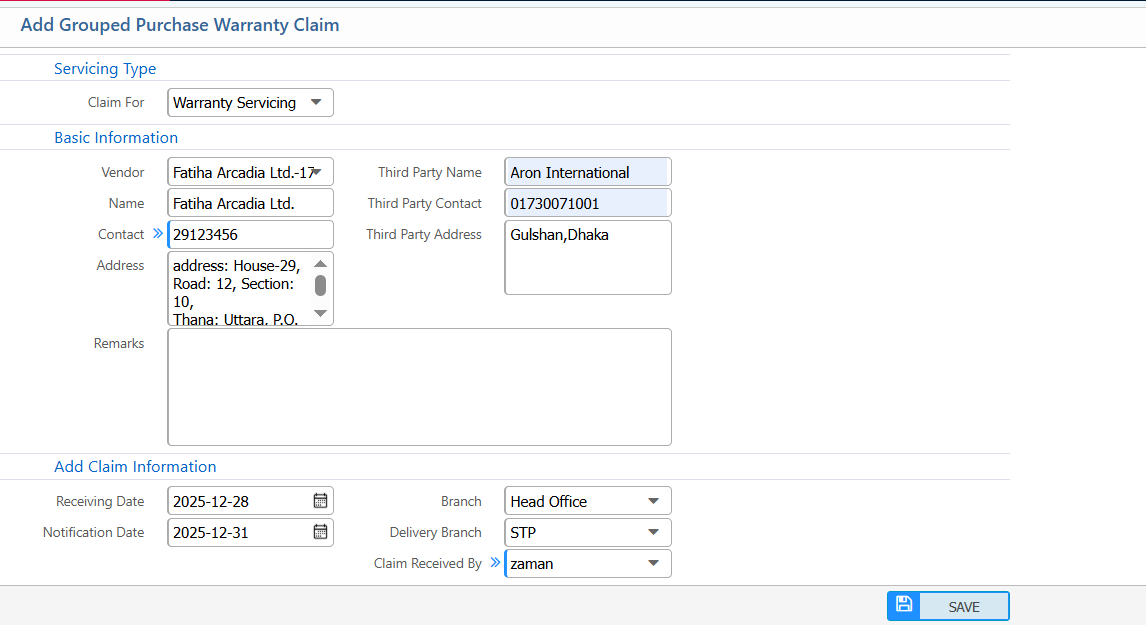Select the Contact number field

250,234
